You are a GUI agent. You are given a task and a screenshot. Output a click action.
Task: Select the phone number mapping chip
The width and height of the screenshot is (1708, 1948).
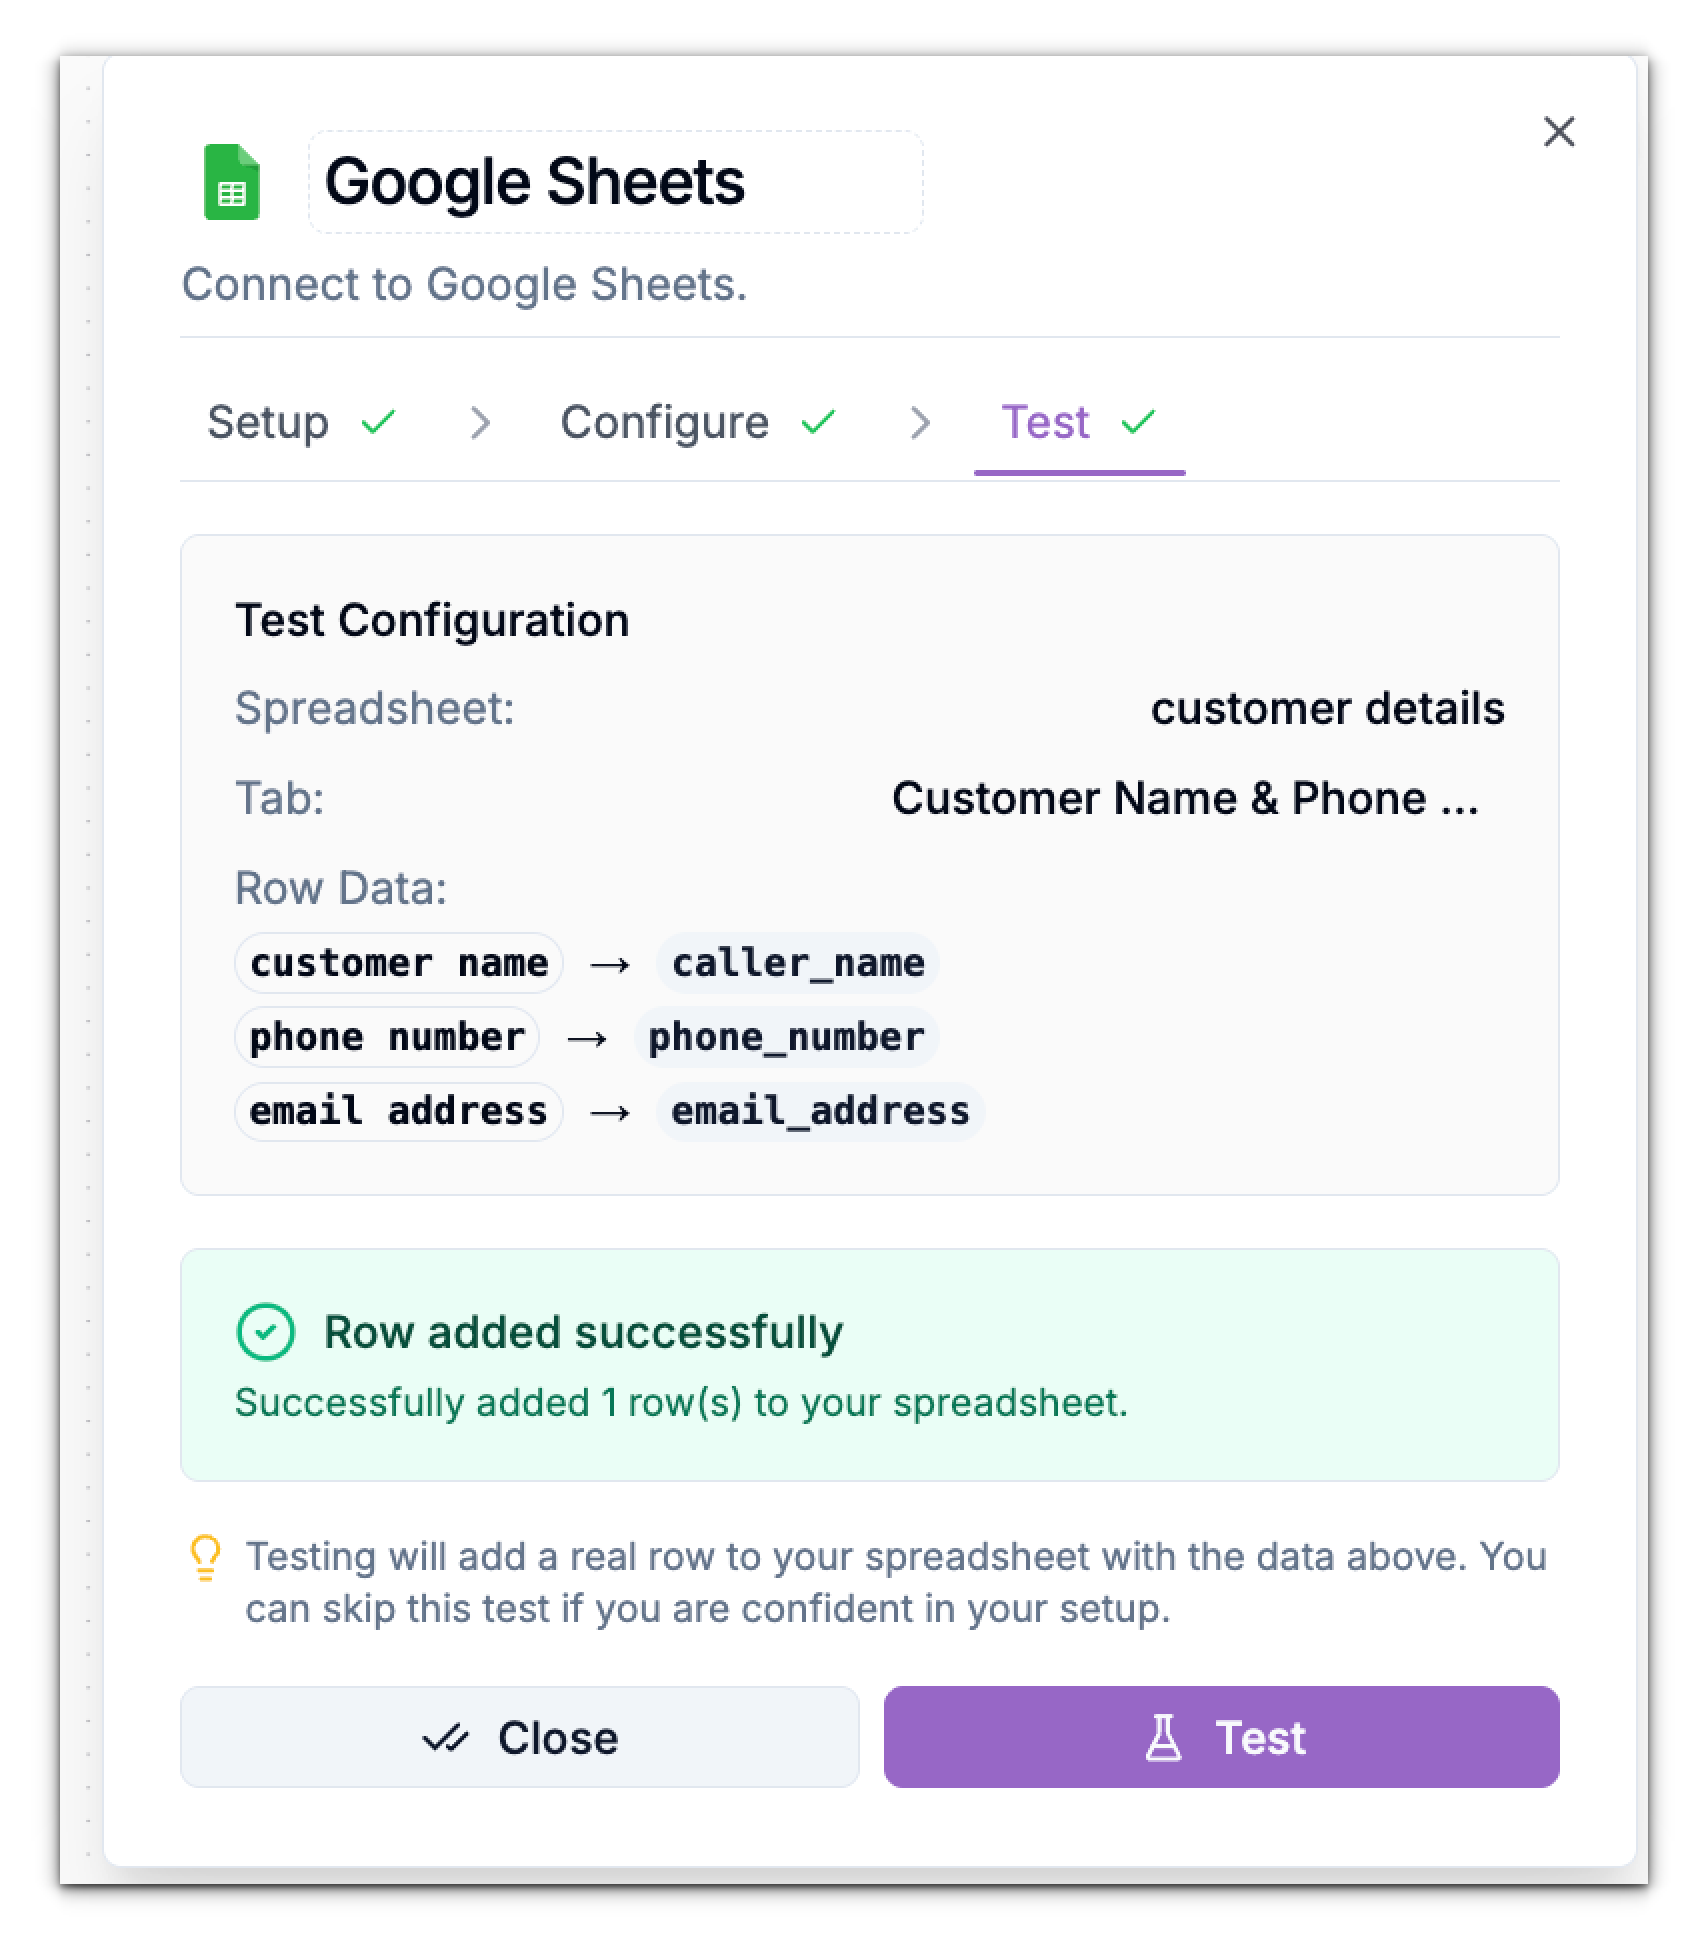pyautogui.click(x=387, y=1037)
